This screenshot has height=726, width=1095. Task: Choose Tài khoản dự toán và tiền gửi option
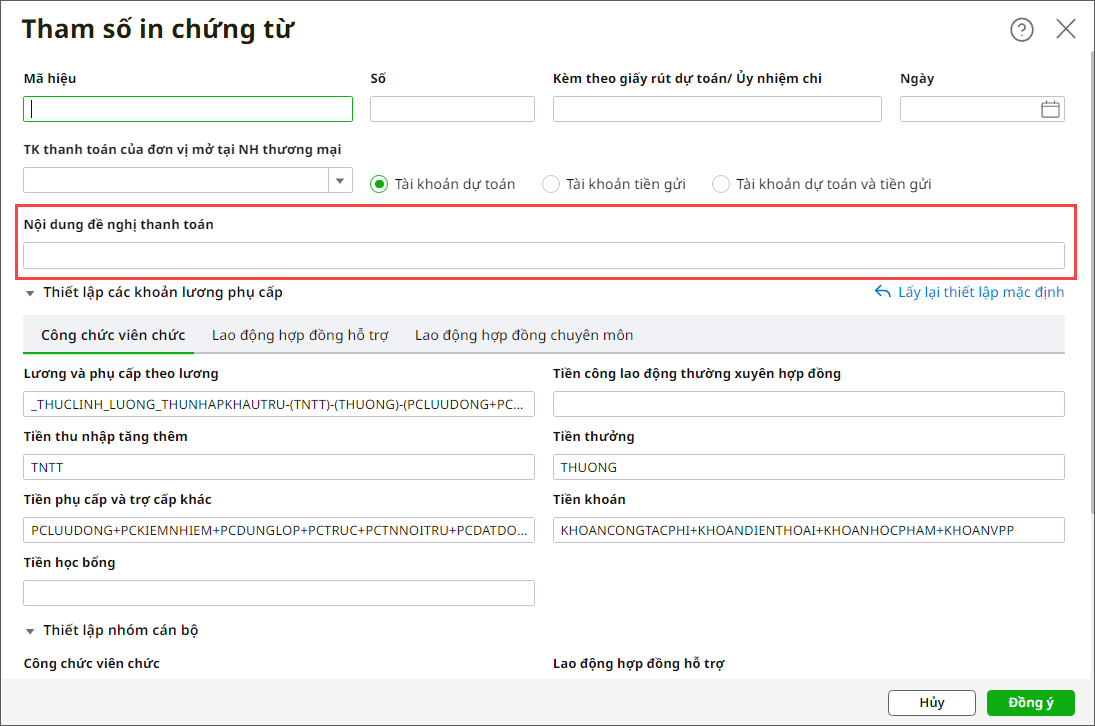point(721,184)
